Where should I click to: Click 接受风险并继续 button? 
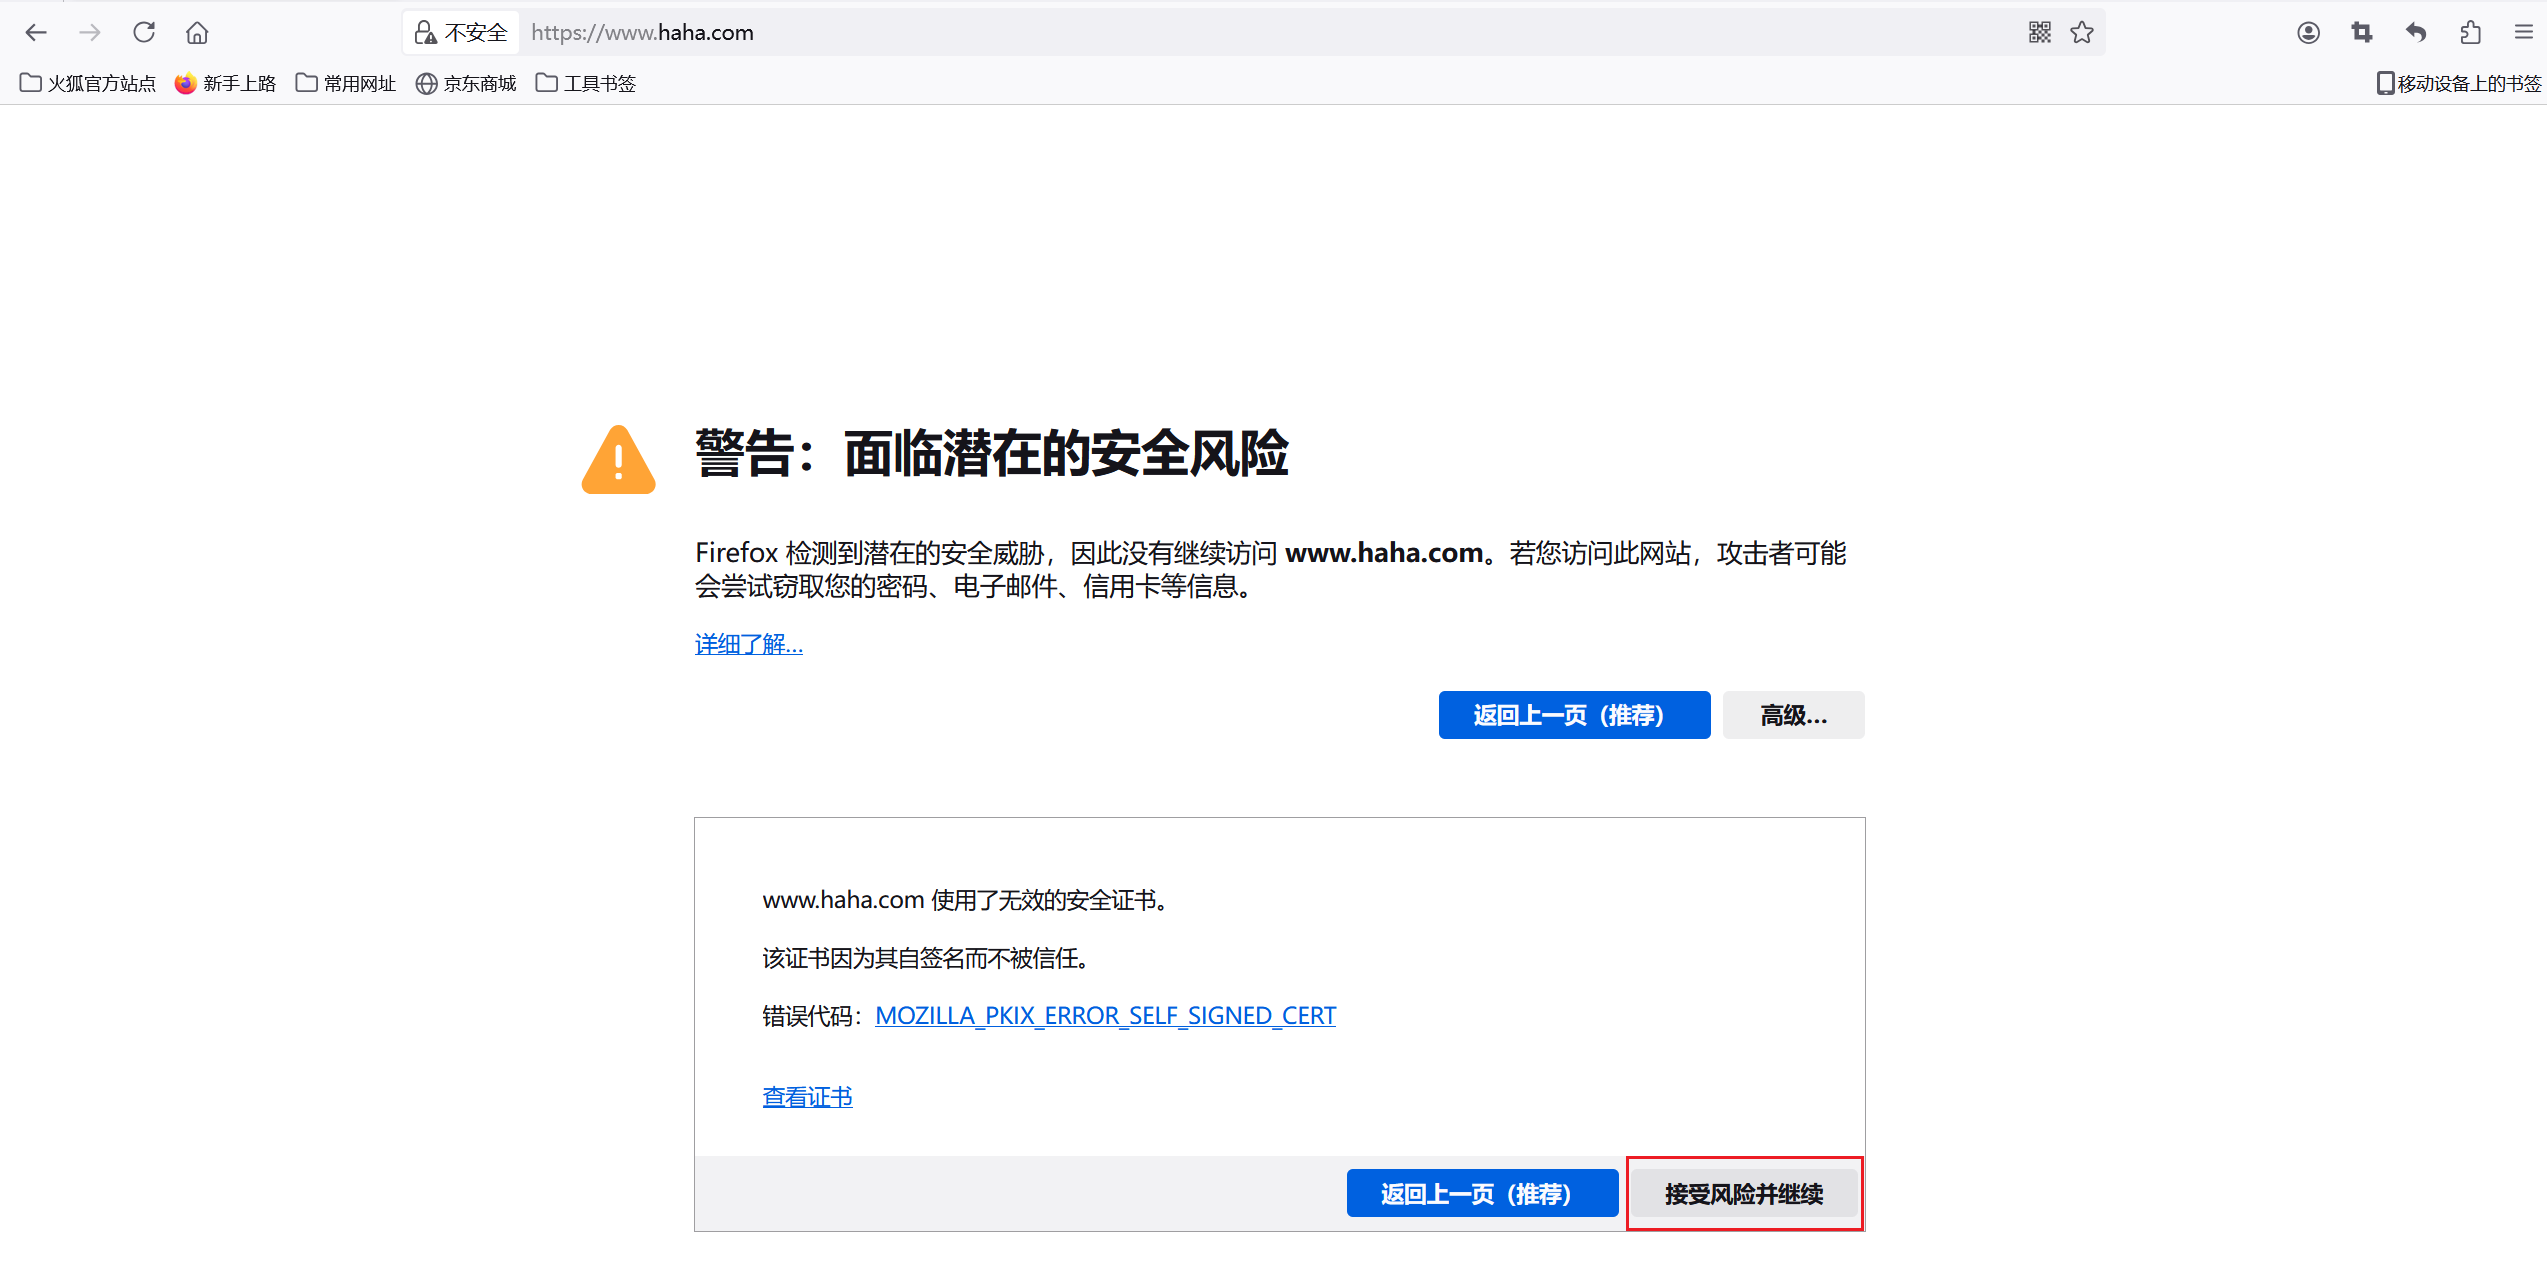click(1744, 1194)
